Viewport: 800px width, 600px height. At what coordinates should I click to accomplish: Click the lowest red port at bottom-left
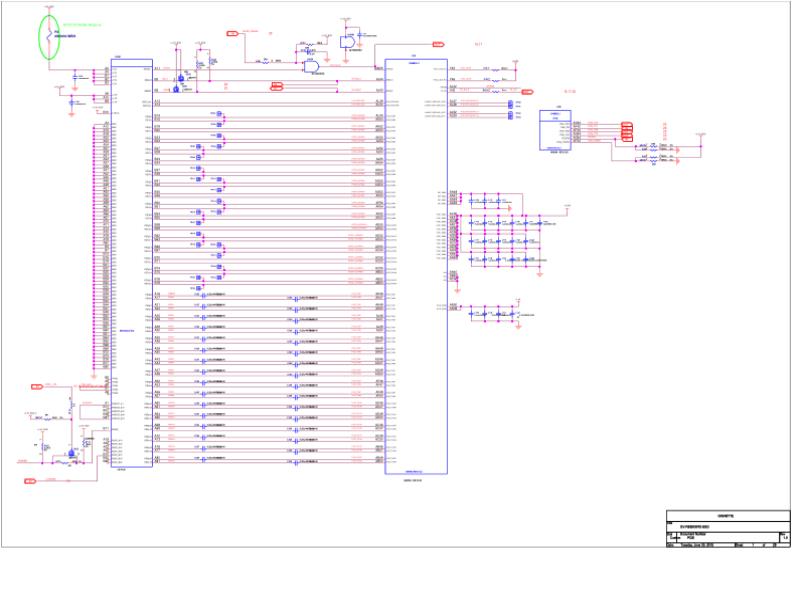pos(30,481)
